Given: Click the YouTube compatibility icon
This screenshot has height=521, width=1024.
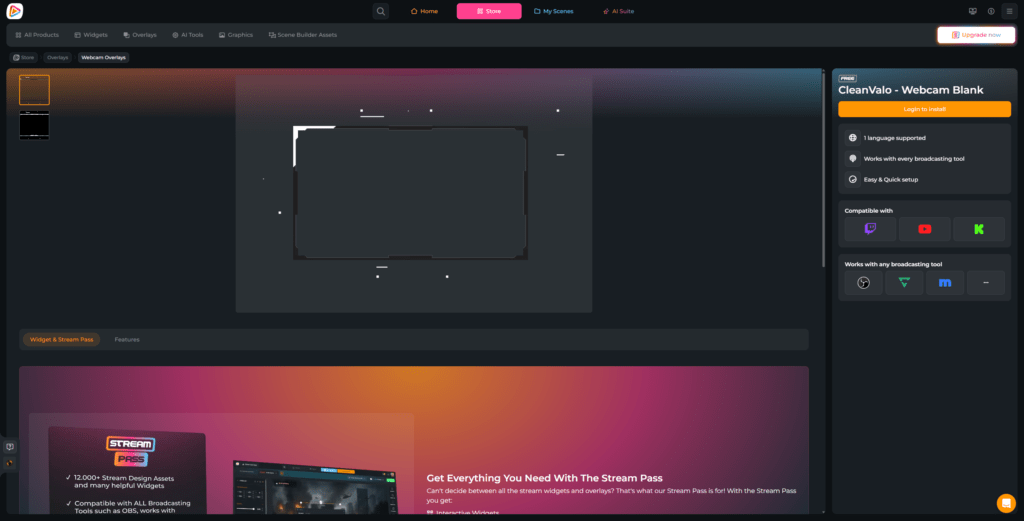Looking at the screenshot, I should (x=924, y=229).
